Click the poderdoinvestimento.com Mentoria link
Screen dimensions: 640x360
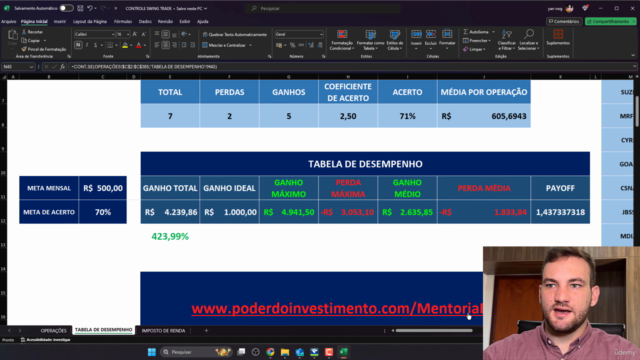[337, 308]
